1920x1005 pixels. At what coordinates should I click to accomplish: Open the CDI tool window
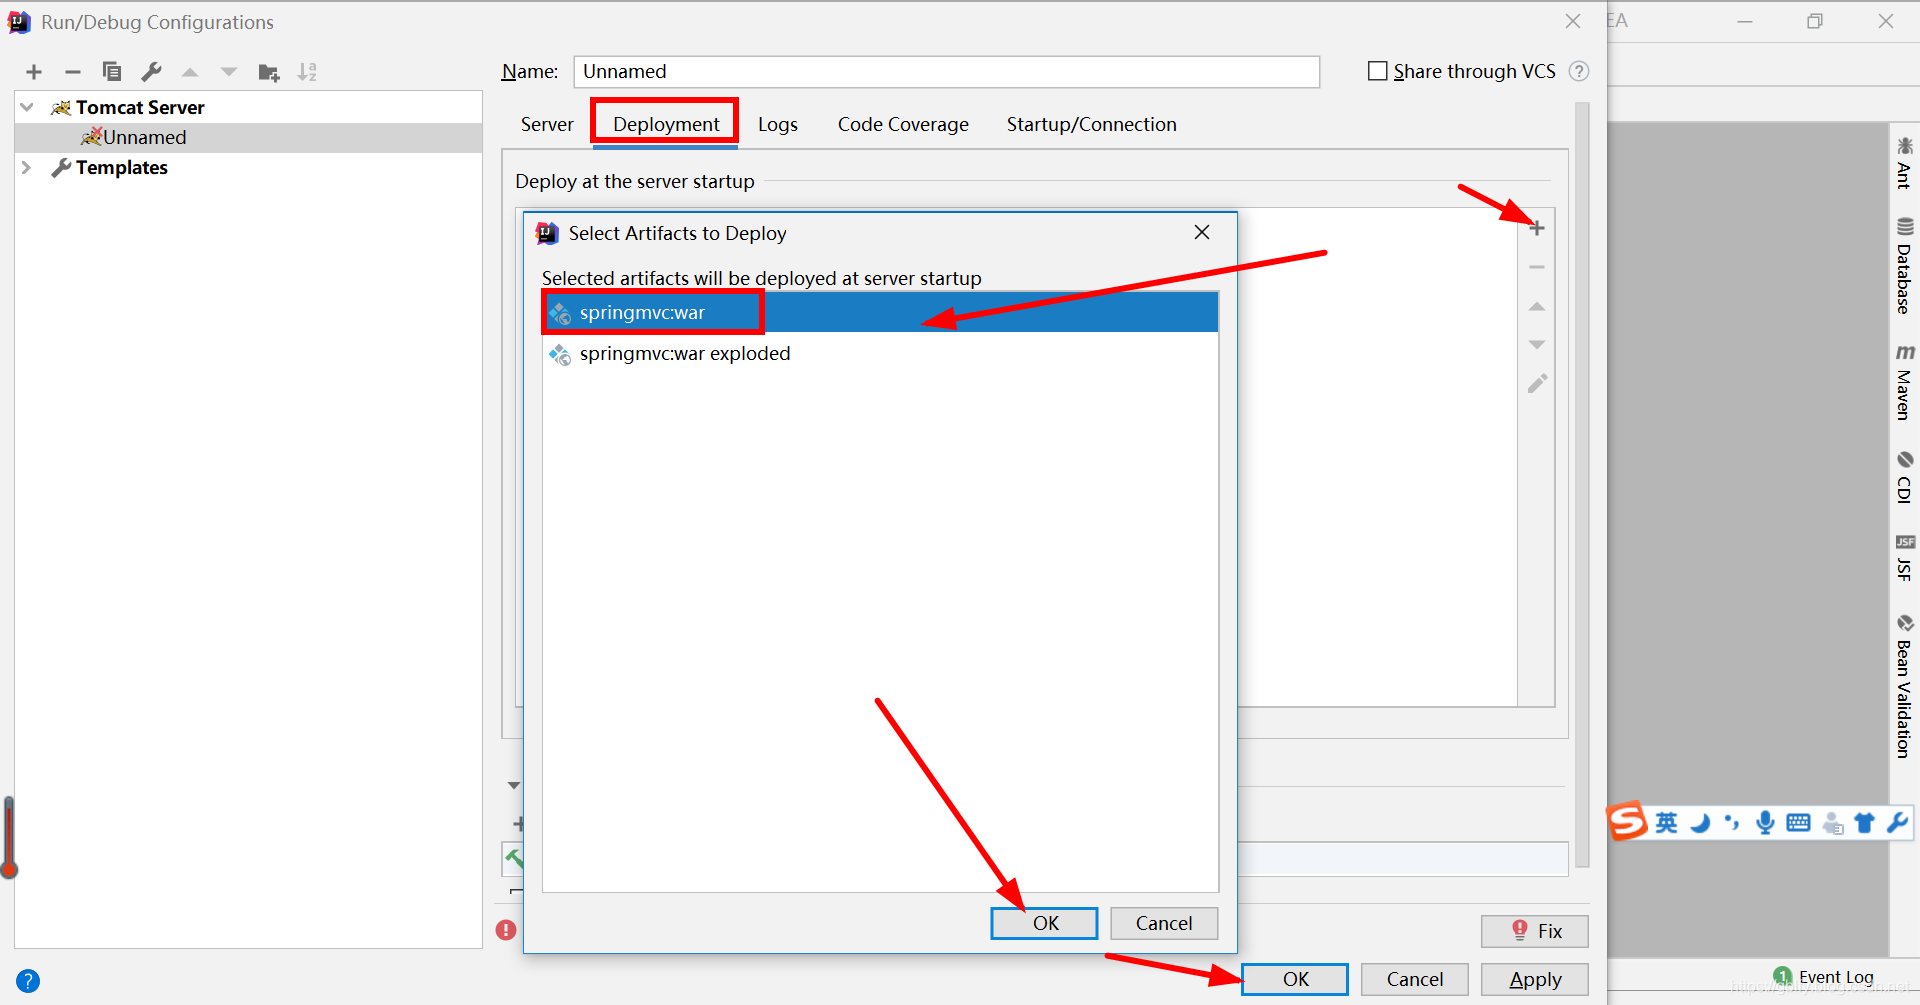1904,478
